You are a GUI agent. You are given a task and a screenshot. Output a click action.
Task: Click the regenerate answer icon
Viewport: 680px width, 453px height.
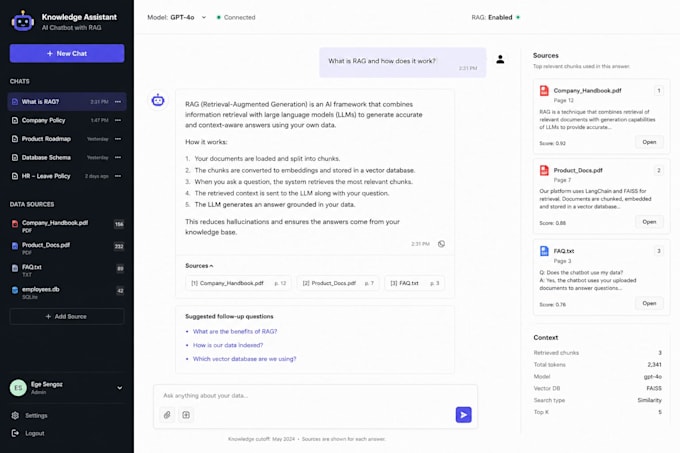pyautogui.click(x=441, y=244)
